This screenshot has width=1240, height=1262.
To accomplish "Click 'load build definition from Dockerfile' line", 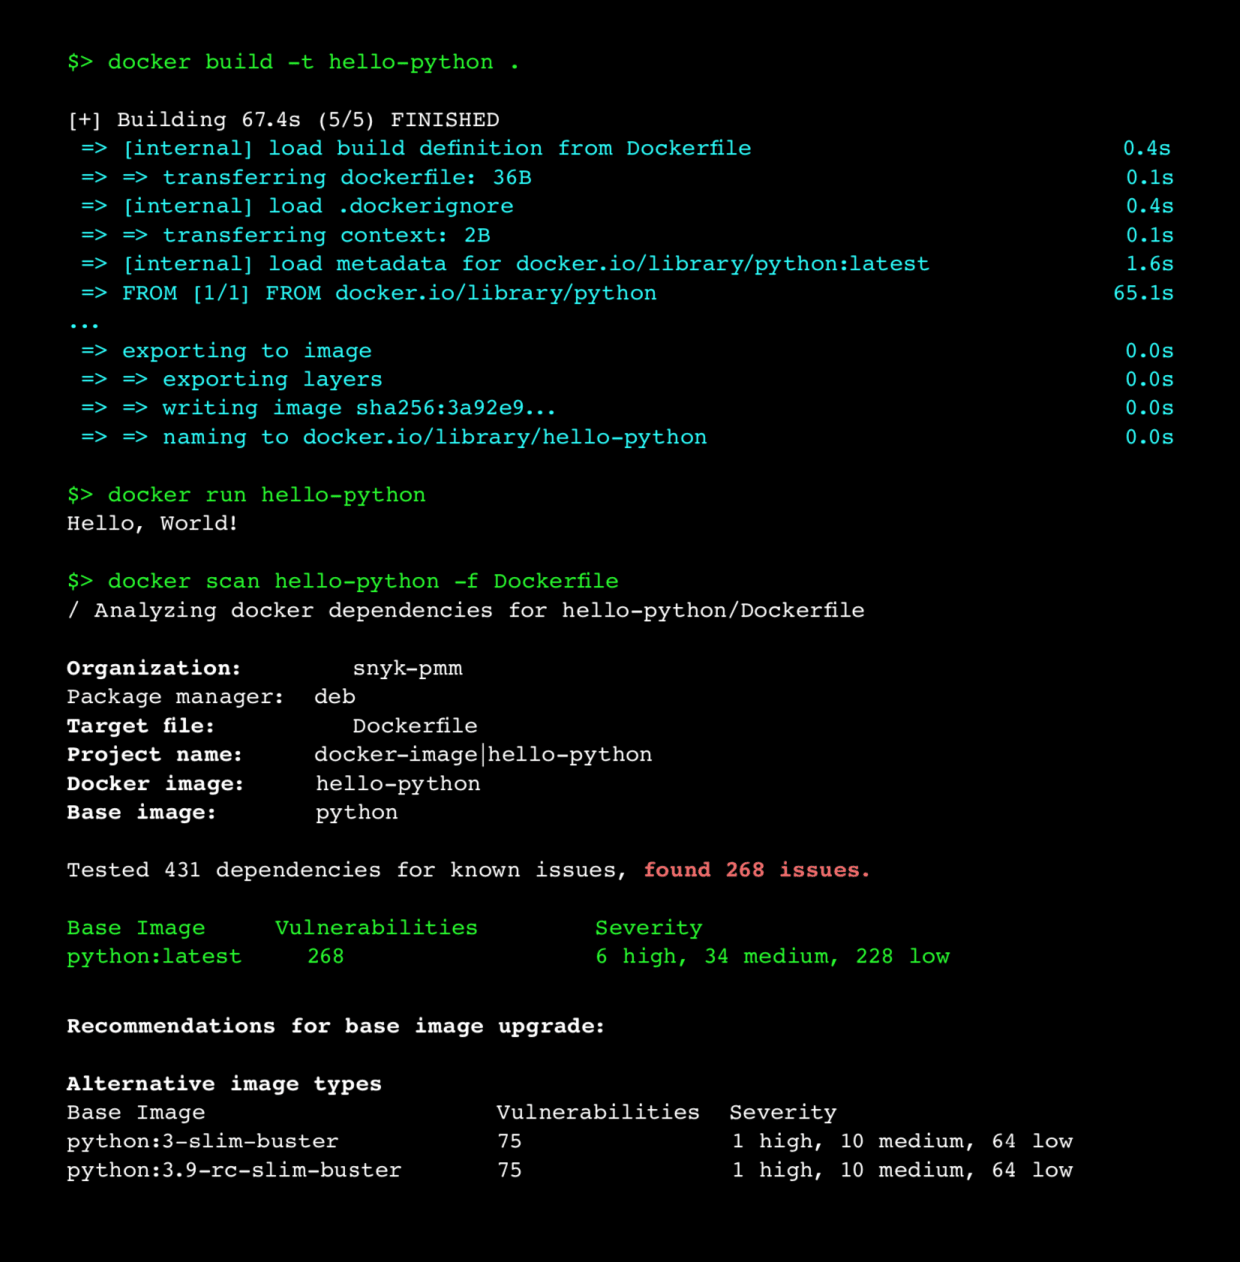I will 416,149.
